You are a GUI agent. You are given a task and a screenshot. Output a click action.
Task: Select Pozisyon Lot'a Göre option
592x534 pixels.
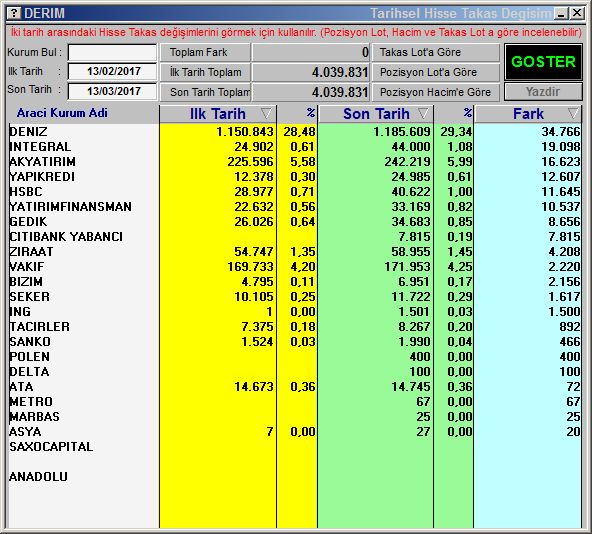[x=436, y=72]
